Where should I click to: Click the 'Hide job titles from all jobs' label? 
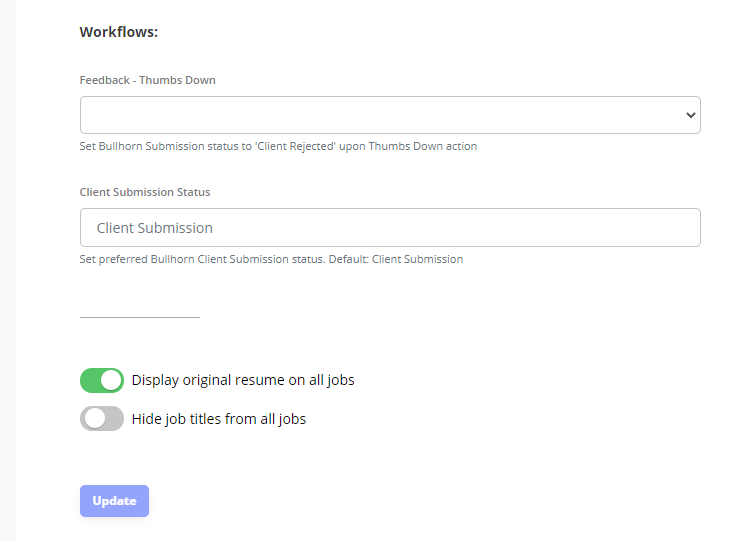219,419
